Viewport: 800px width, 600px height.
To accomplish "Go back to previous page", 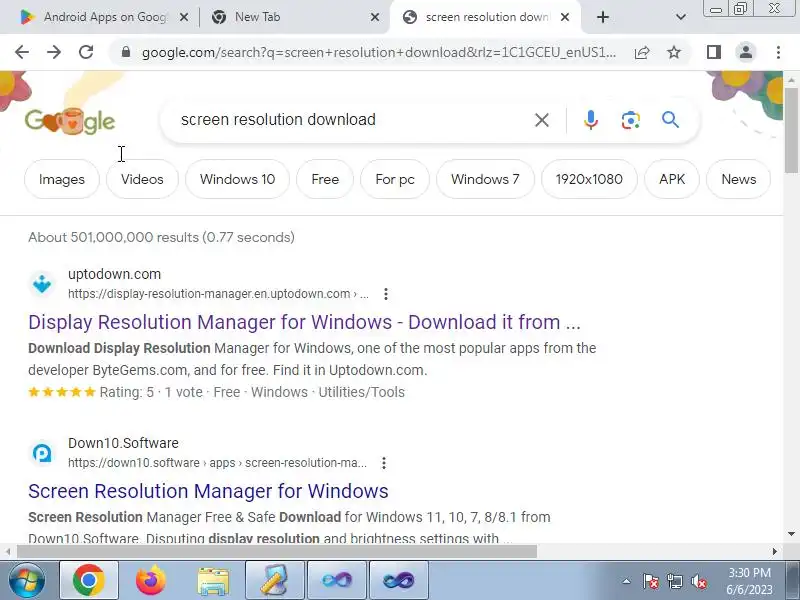I will tap(22, 52).
